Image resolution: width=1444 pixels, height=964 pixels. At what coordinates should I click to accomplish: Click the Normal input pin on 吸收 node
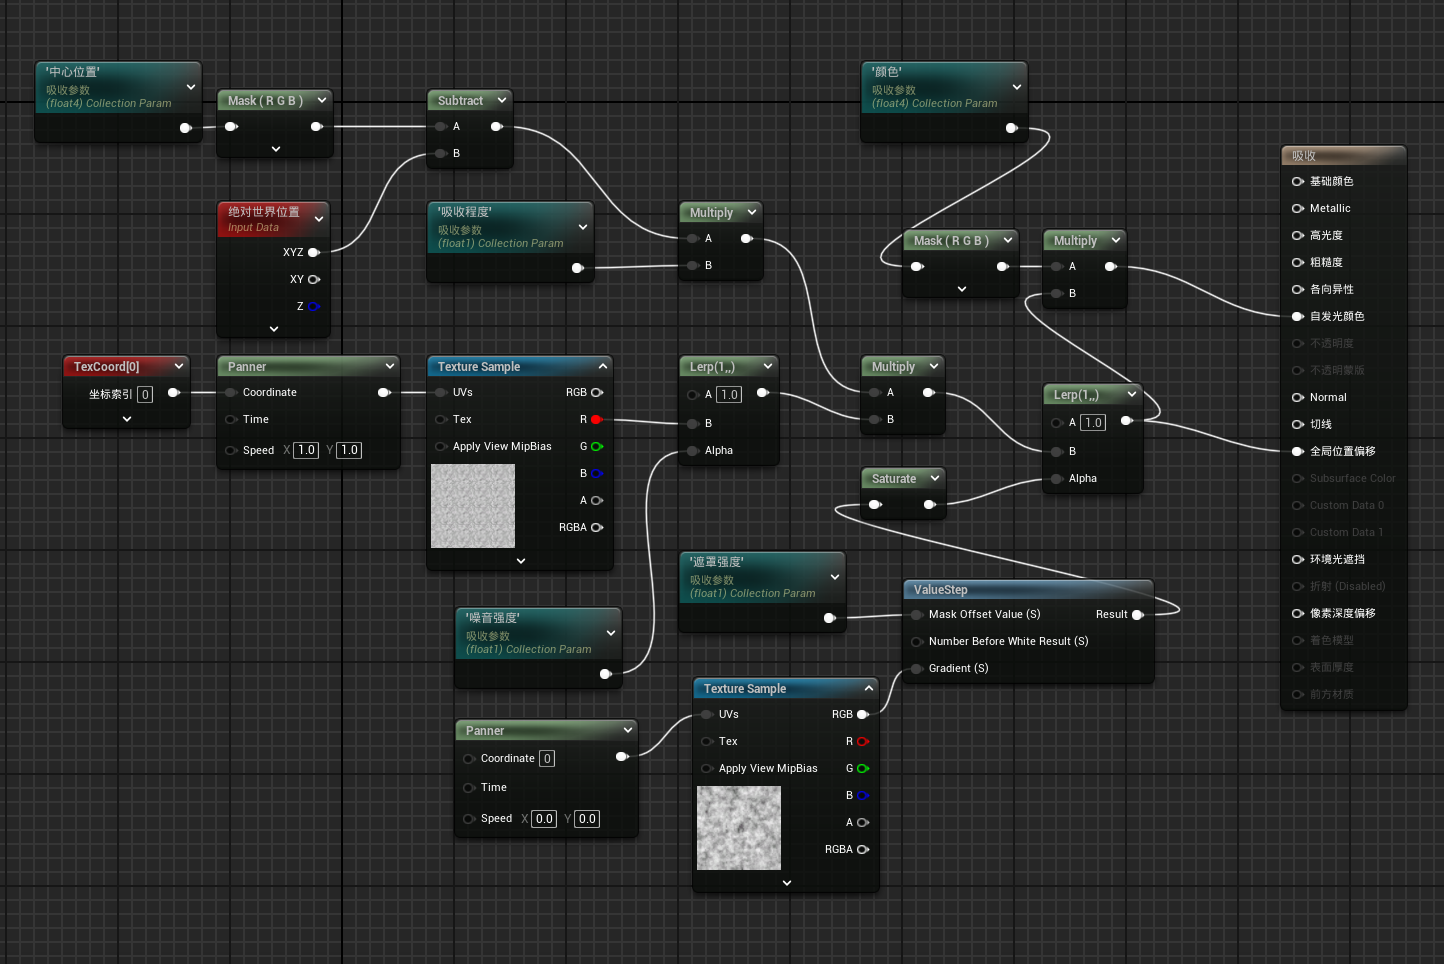pyautogui.click(x=1298, y=398)
